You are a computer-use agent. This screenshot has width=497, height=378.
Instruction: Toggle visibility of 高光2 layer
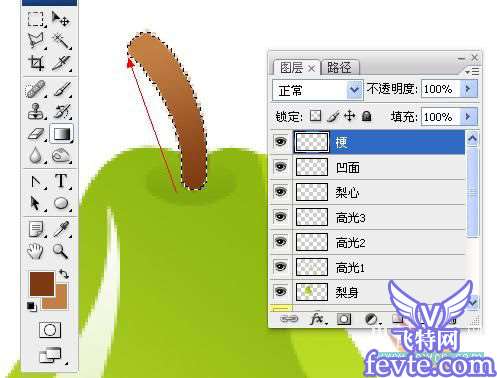tap(281, 241)
